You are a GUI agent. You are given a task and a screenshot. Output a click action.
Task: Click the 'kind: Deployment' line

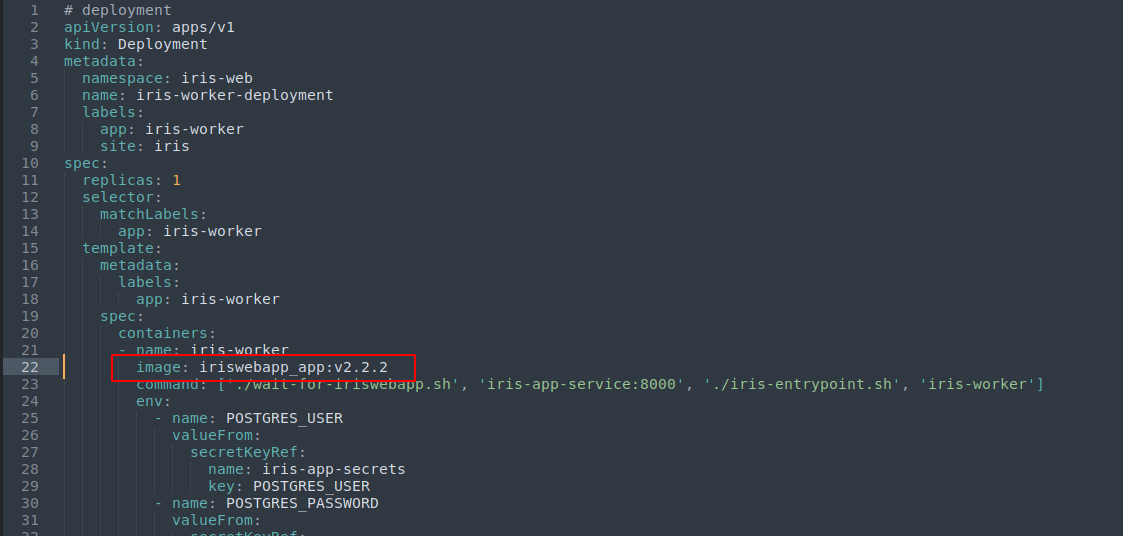(135, 44)
